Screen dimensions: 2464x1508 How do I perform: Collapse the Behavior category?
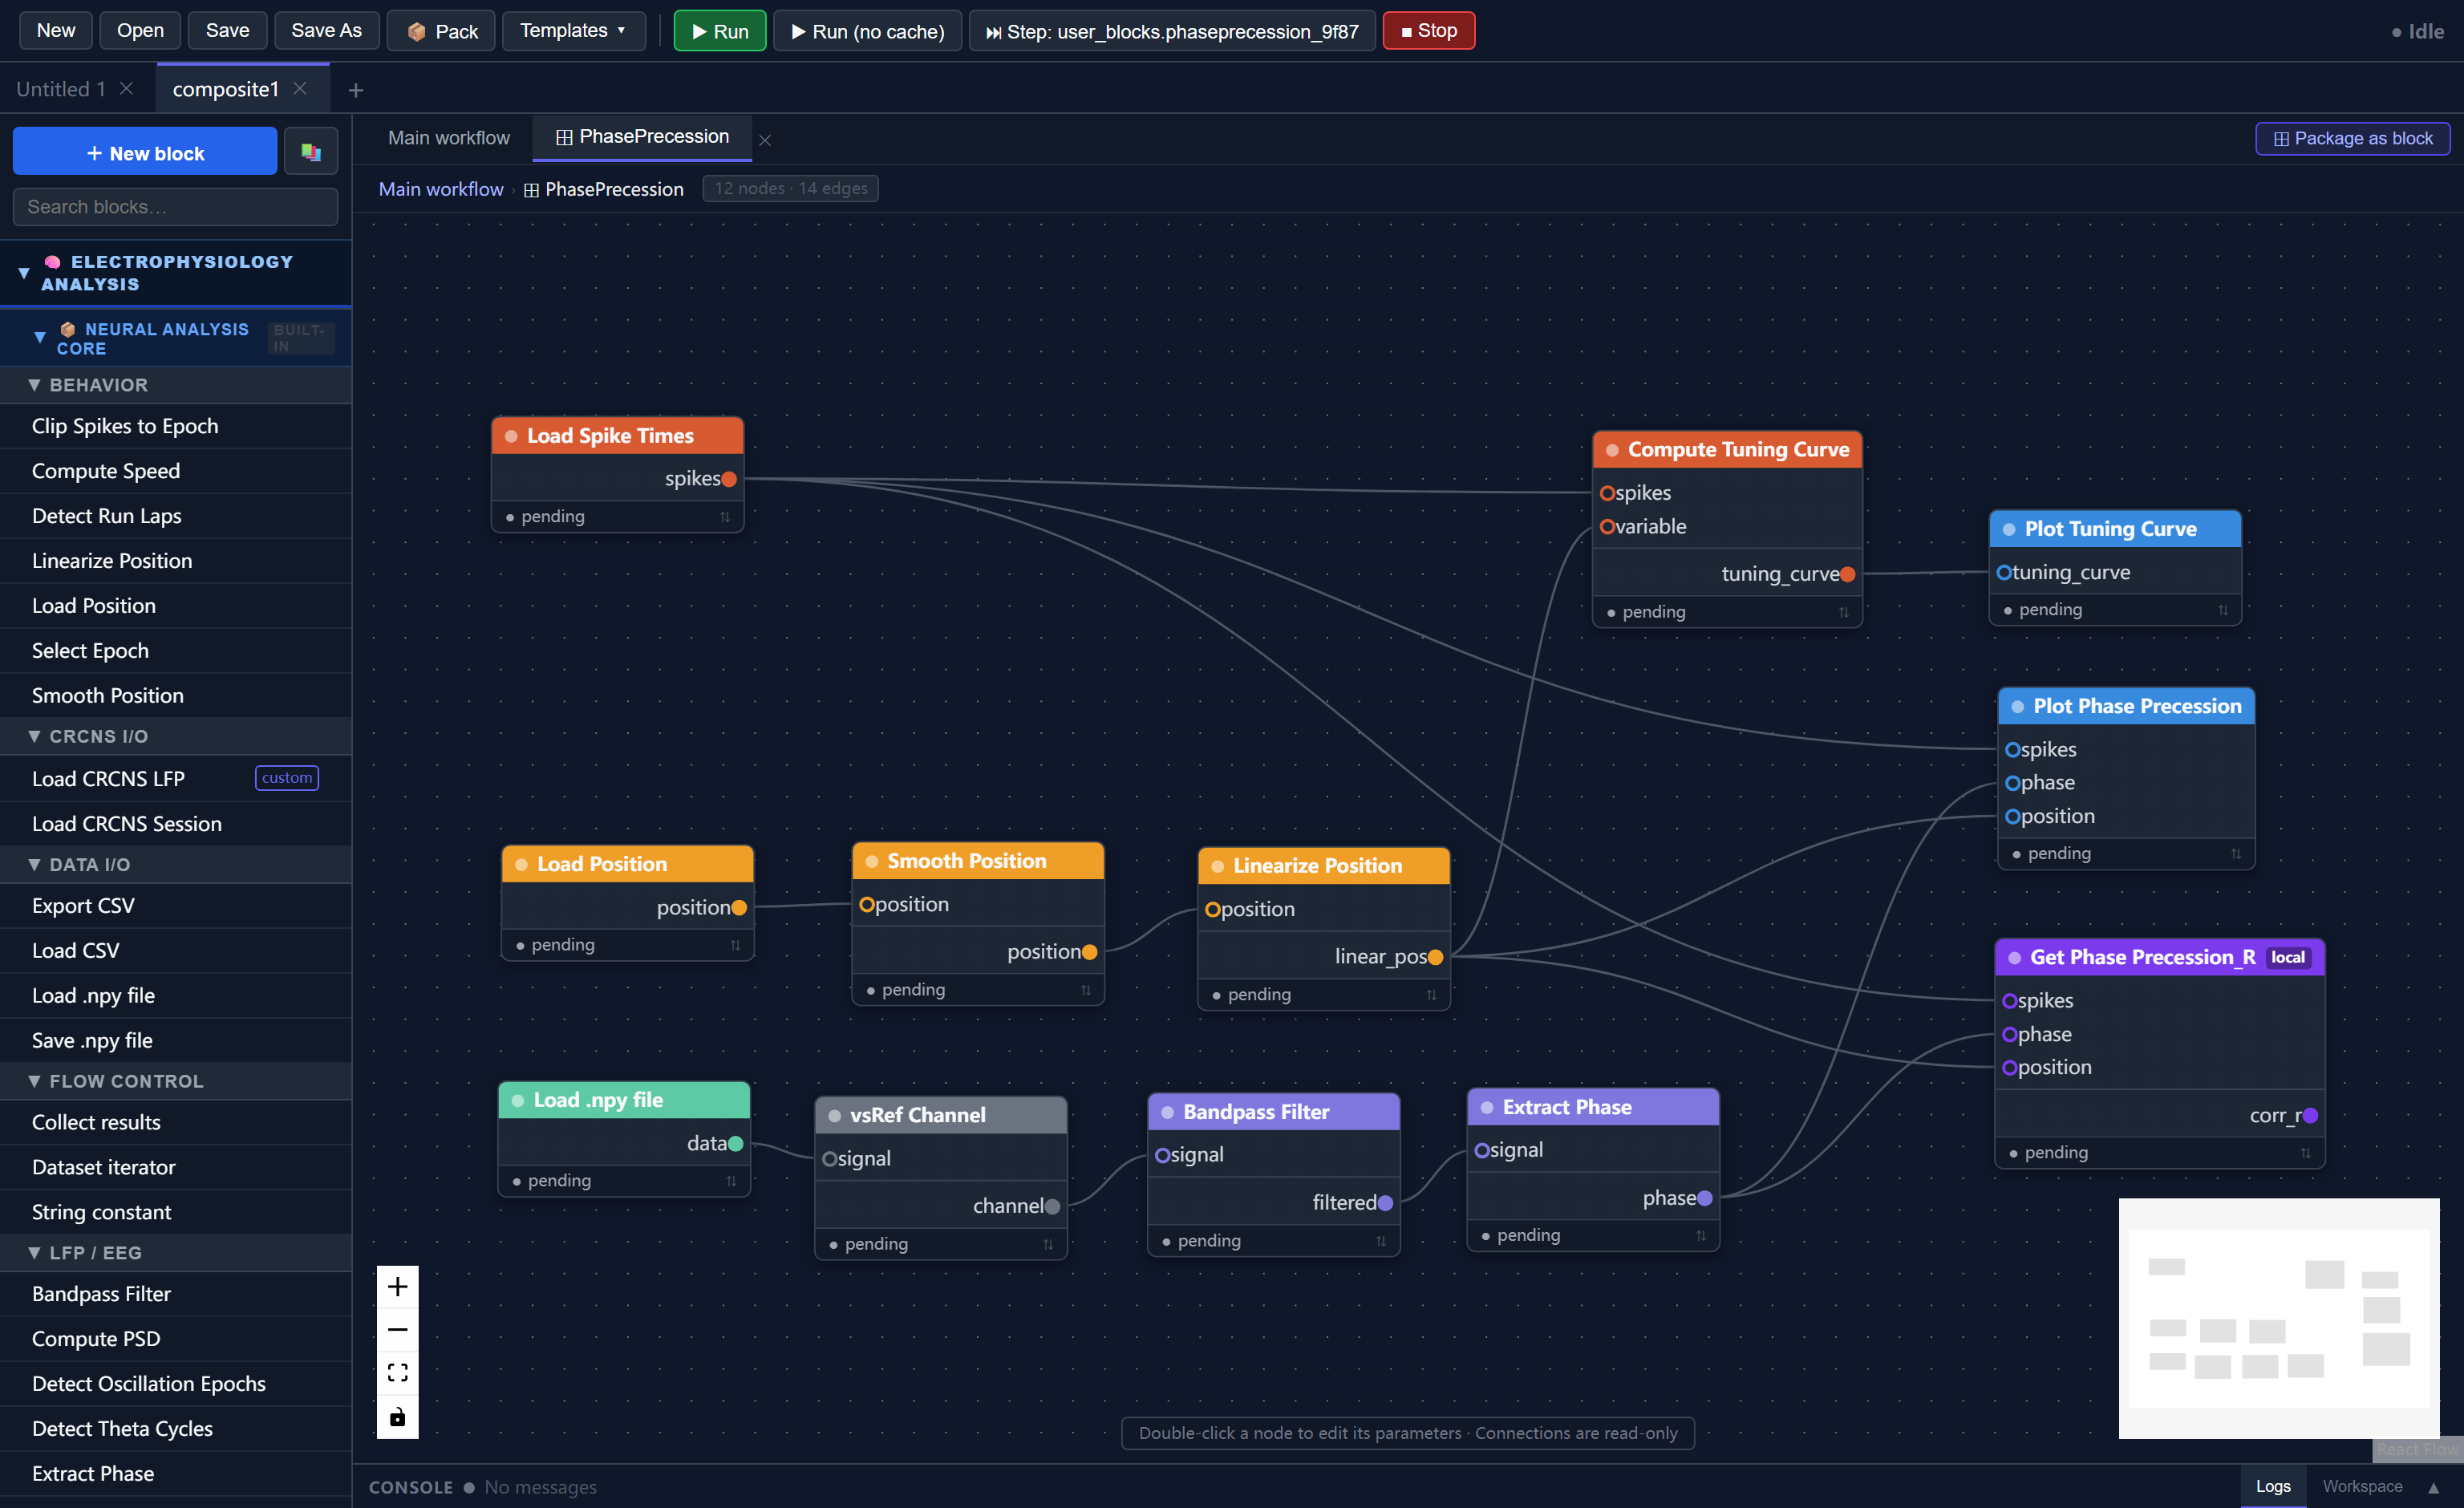[x=34, y=385]
